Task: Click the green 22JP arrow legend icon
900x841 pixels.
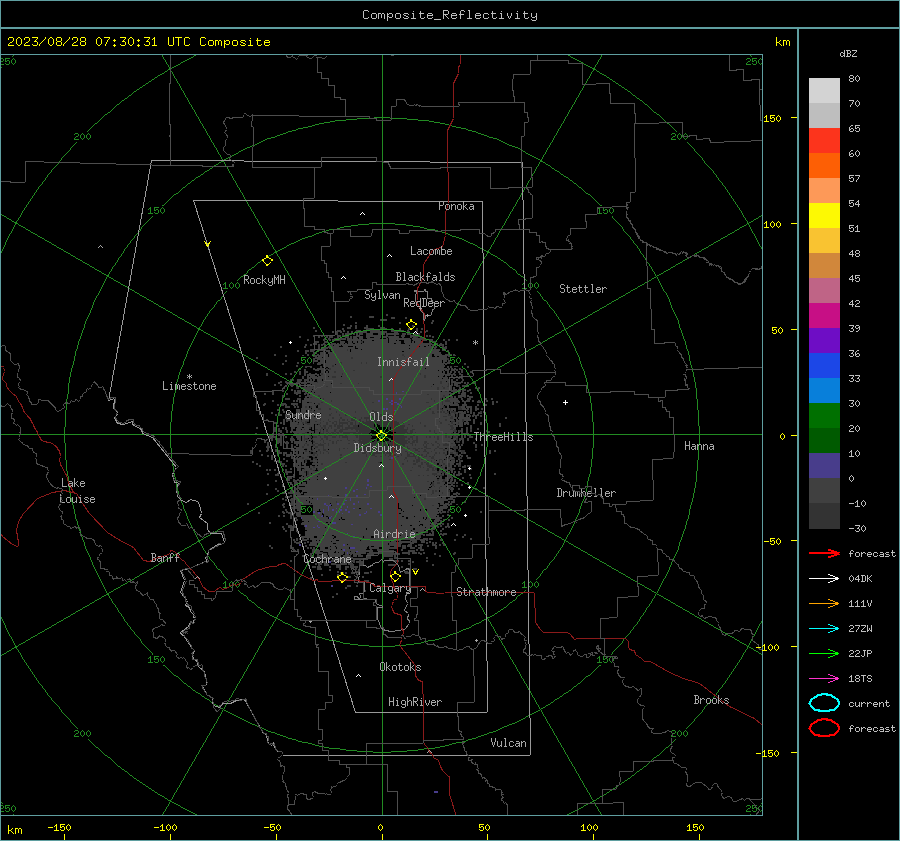Action: 824,653
